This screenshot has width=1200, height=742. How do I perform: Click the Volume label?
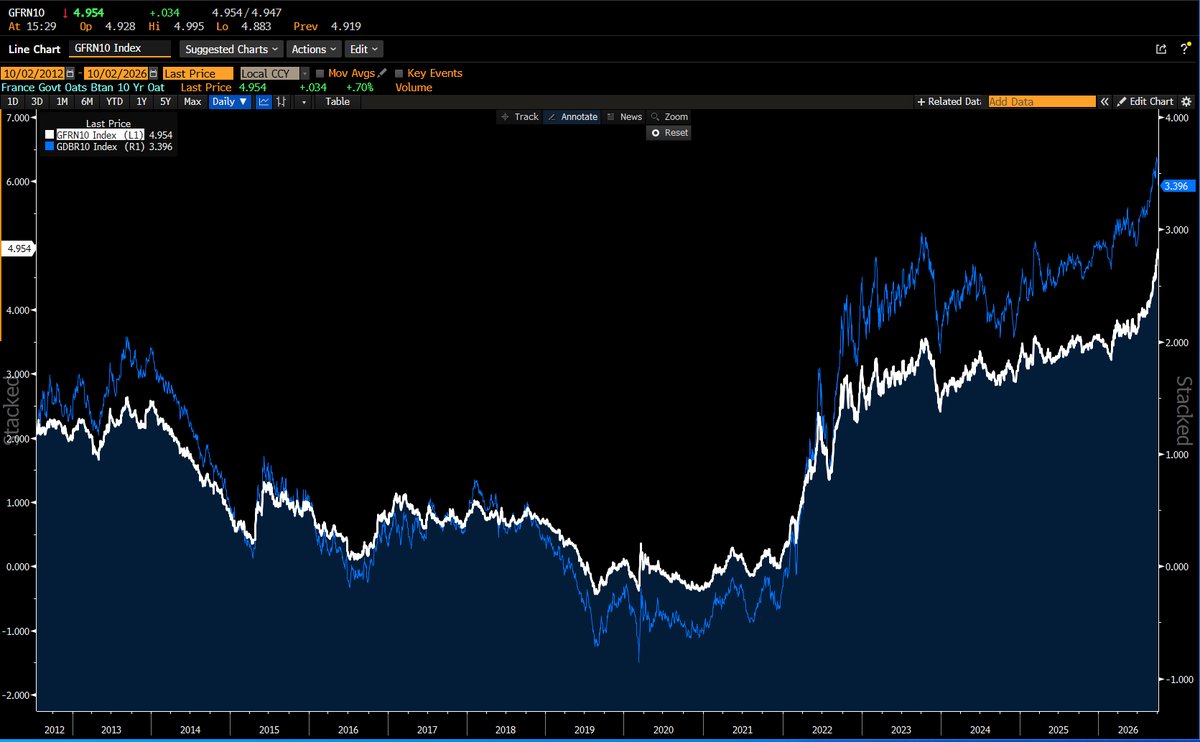click(x=413, y=88)
